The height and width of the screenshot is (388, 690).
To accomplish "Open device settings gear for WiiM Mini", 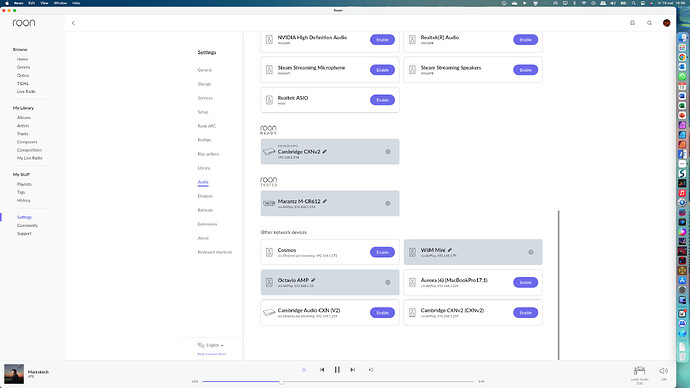I will (531, 252).
